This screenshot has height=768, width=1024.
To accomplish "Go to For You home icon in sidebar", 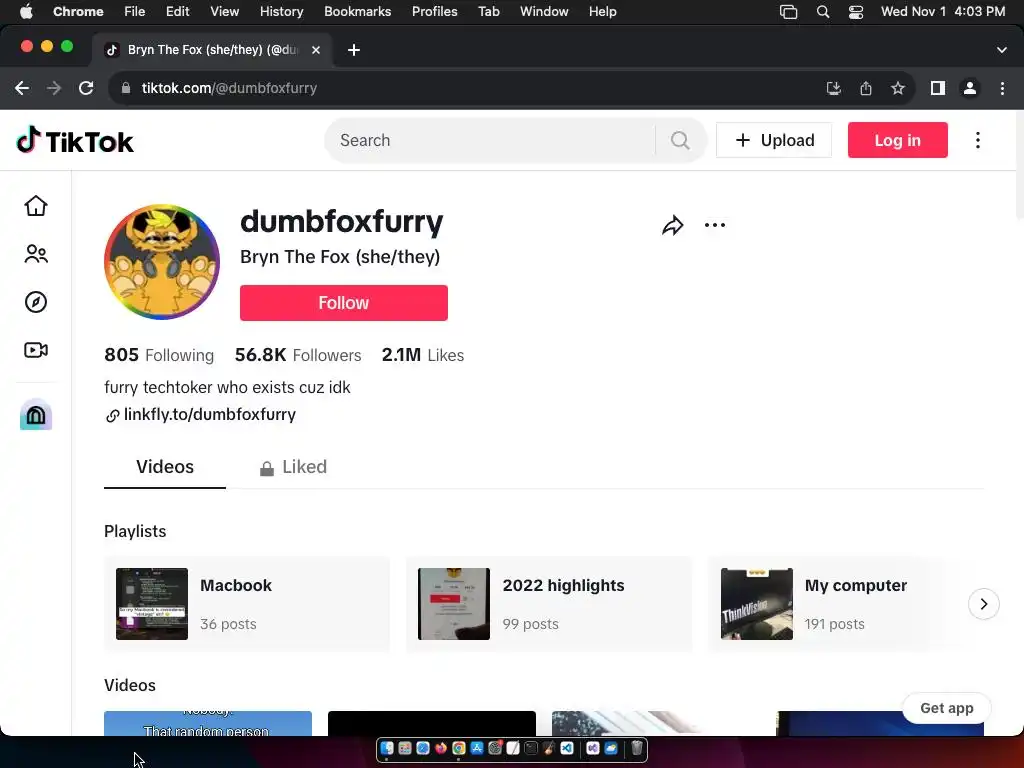I will pyautogui.click(x=36, y=206).
